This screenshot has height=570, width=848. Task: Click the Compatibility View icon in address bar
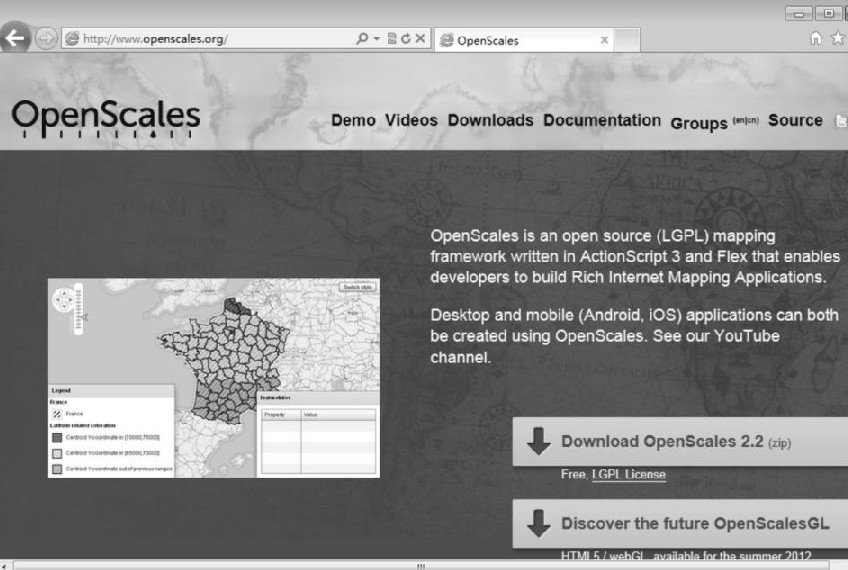(391, 41)
